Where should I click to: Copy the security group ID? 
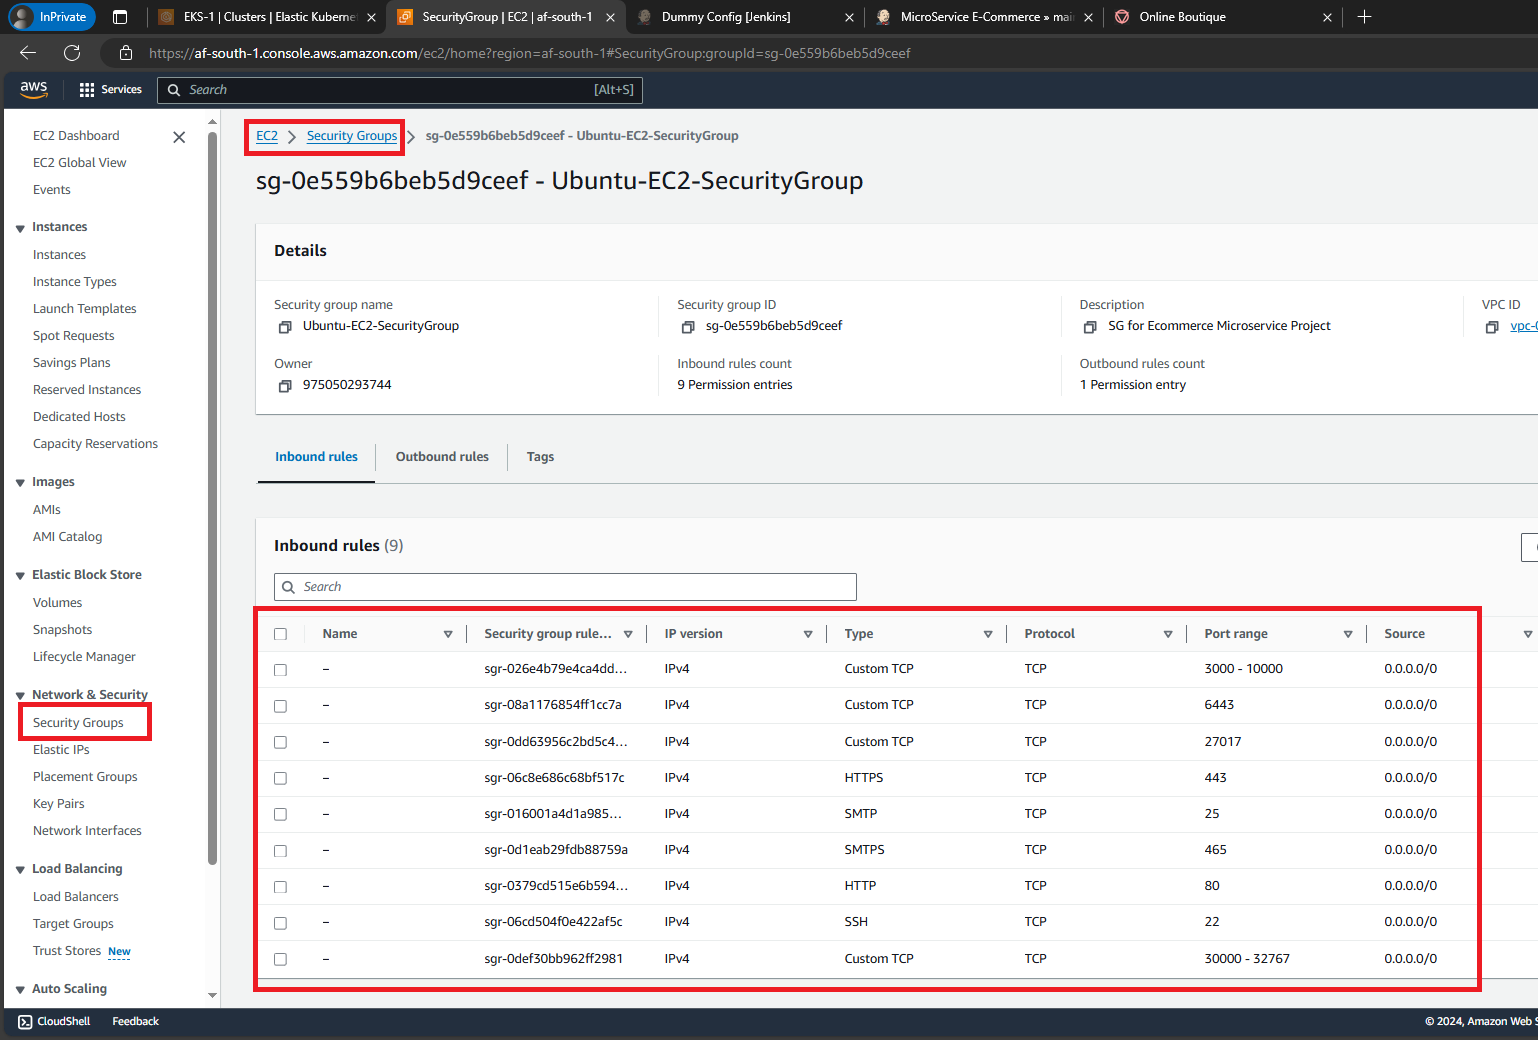(688, 327)
